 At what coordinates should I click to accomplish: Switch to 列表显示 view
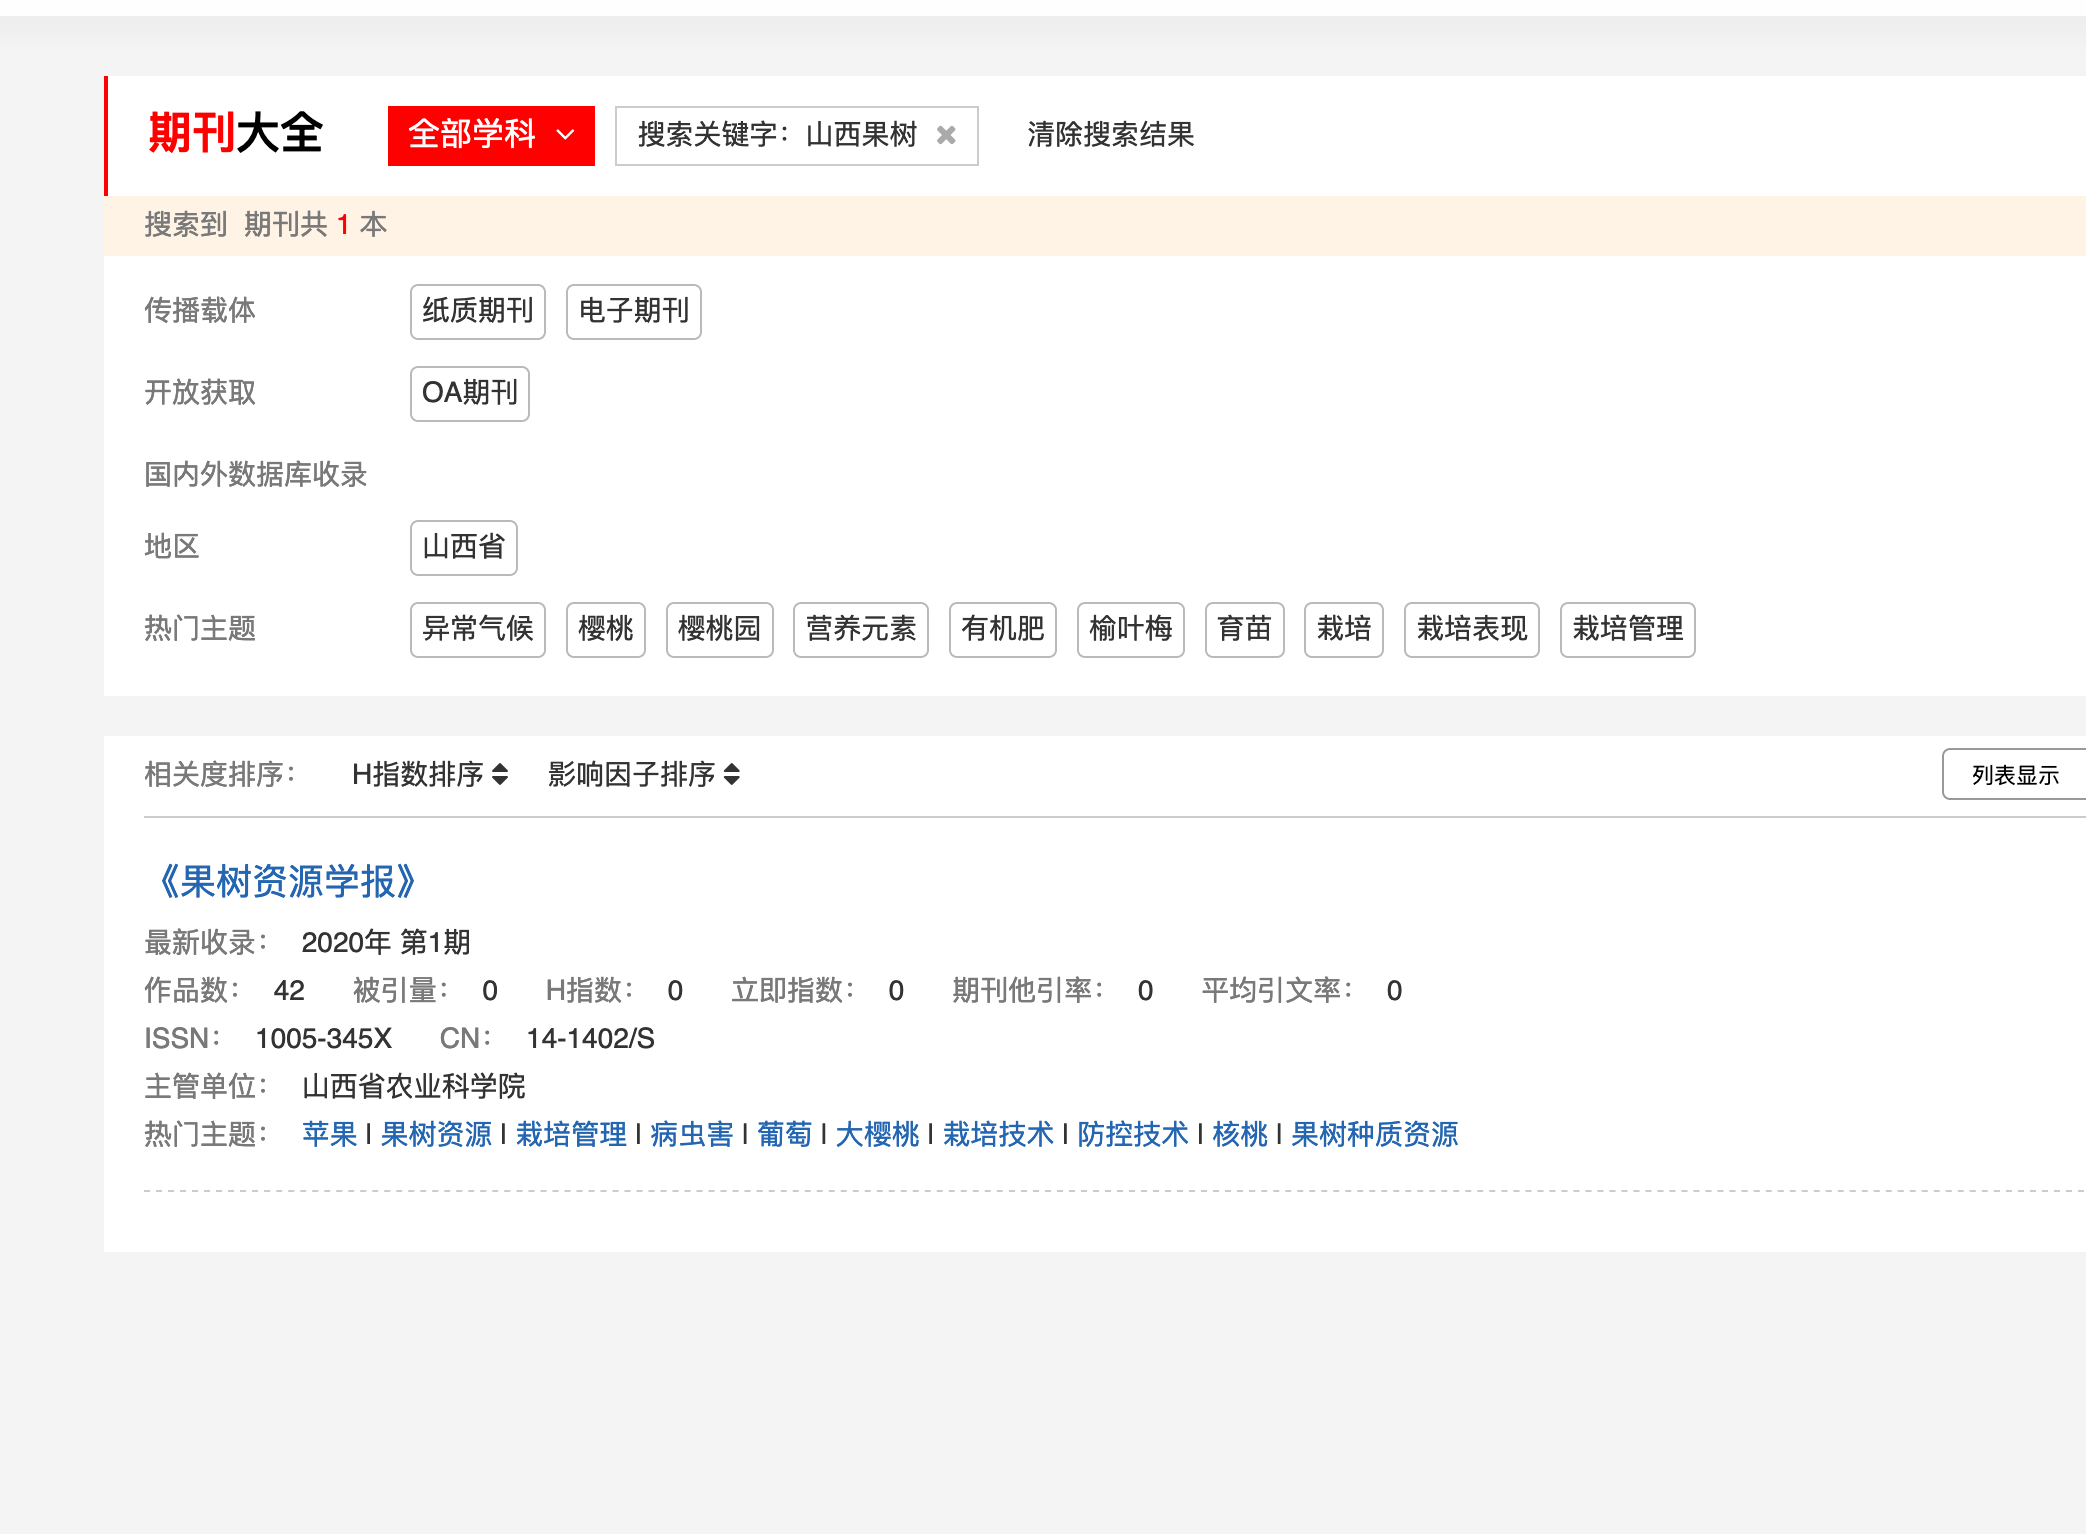coord(2014,775)
